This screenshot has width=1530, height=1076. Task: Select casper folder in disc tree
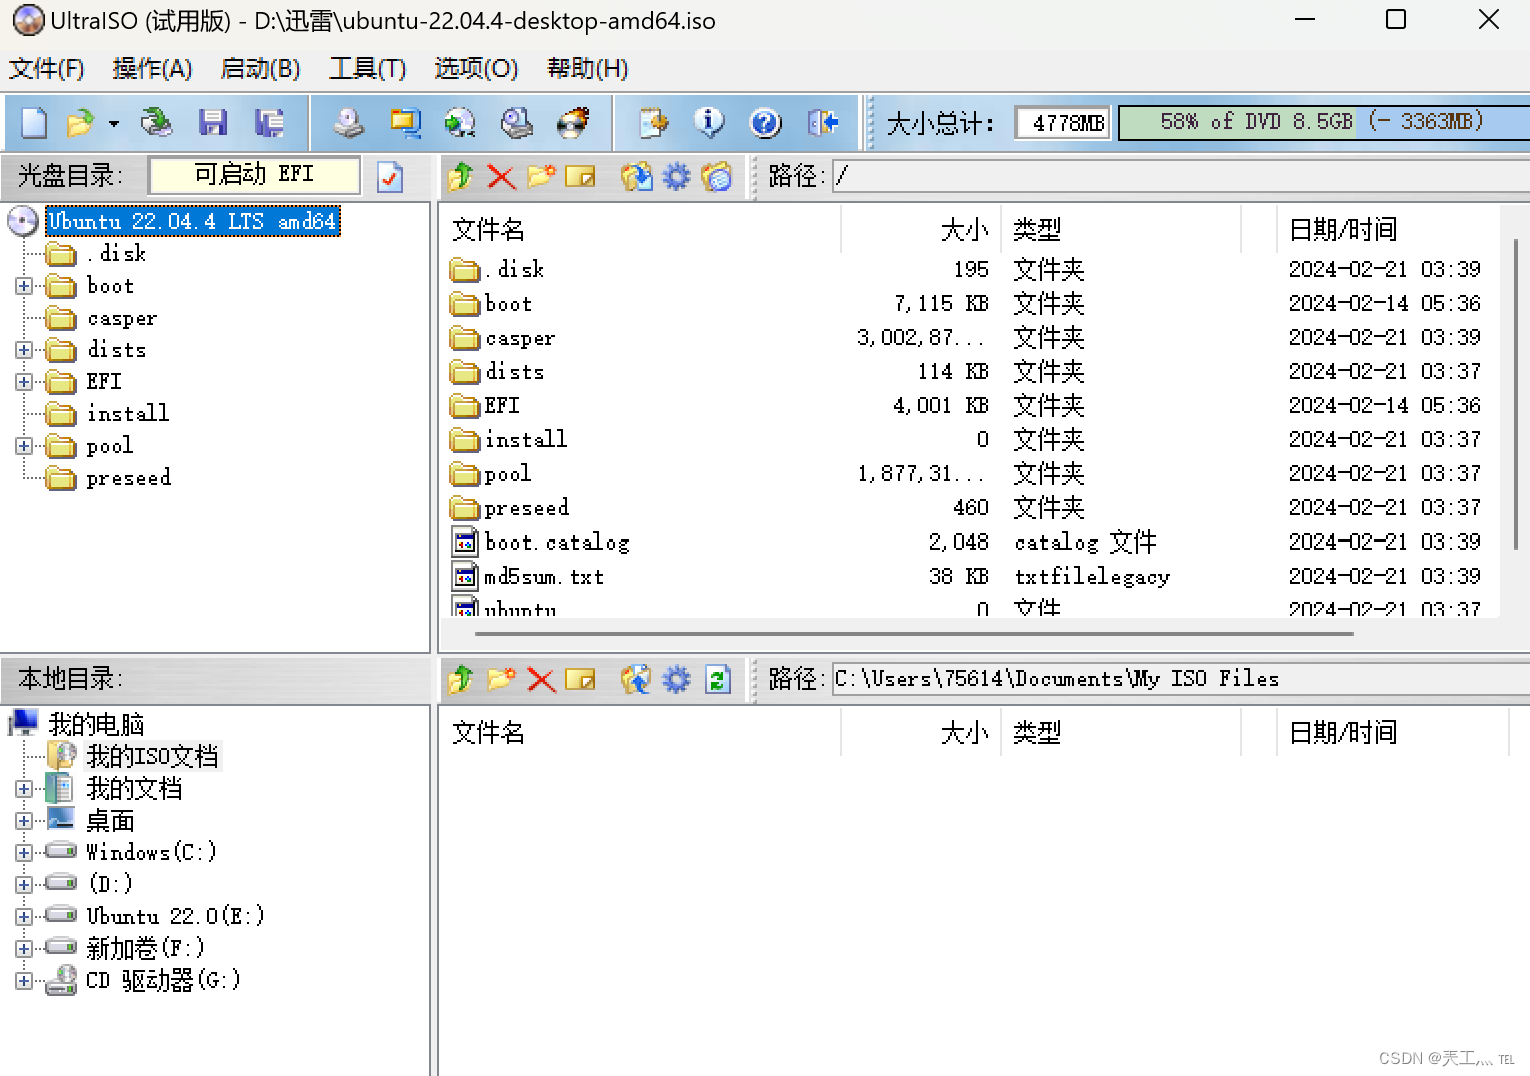point(122,319)
